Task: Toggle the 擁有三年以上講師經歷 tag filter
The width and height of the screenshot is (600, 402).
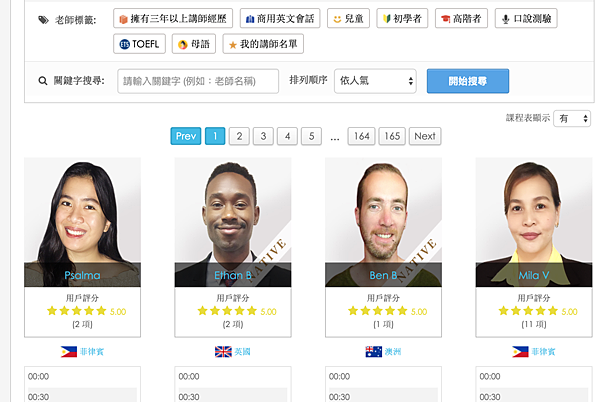Action: [173, 18]
